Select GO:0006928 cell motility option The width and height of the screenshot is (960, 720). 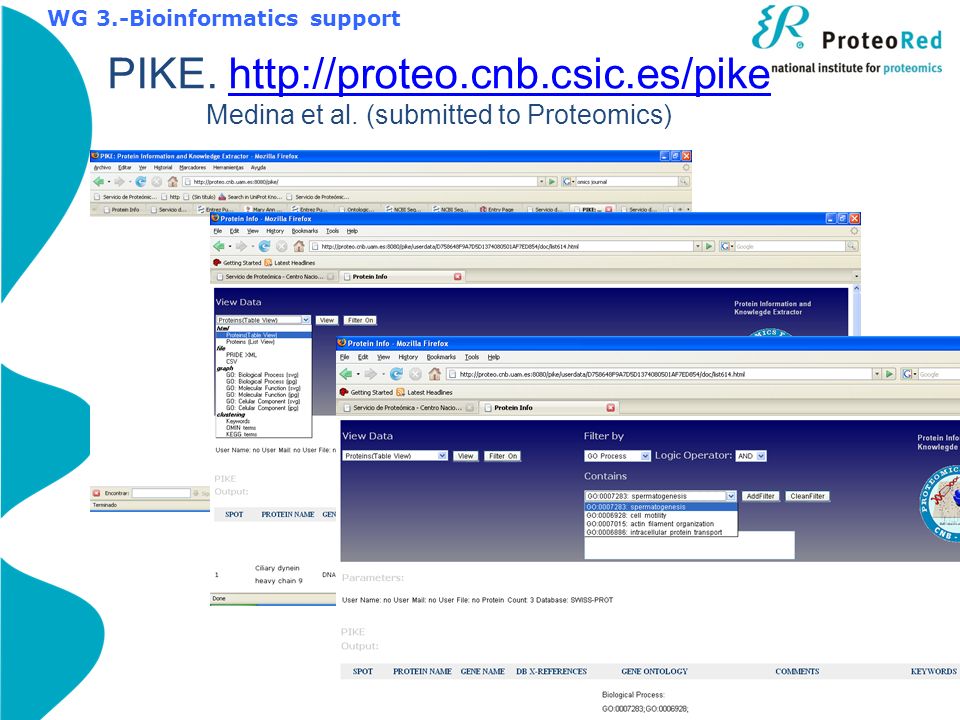click(x=661, y=516)
